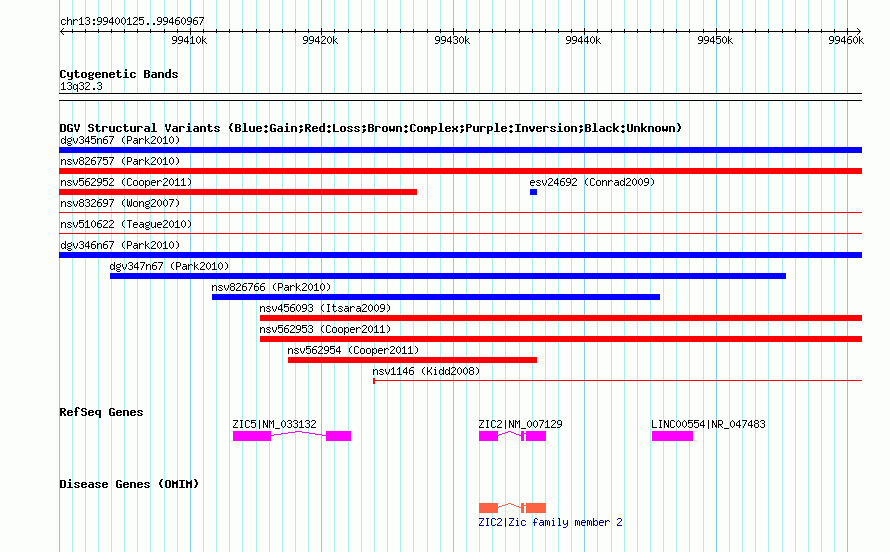Click the RefSeq Genes track title
The image size is (890, 552).
pyautogui.click(x=102, y=412)
